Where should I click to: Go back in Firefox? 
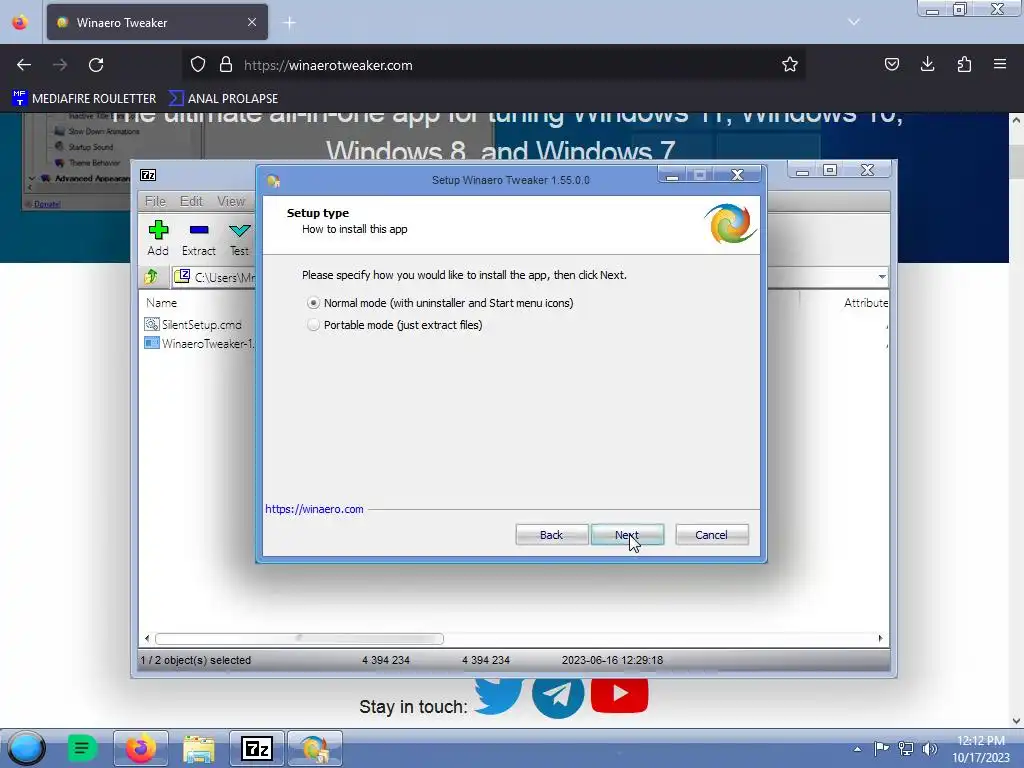coord(24,65)
